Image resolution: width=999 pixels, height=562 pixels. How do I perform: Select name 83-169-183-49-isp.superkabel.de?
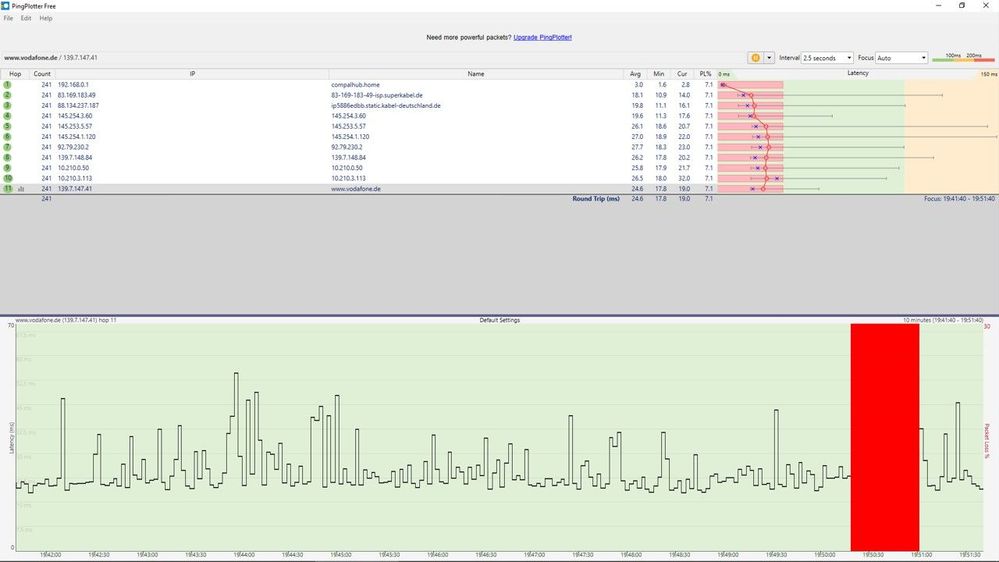(377, 95)
